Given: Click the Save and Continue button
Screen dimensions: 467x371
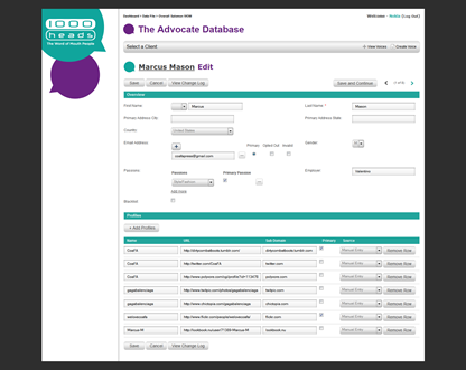Looking at the screenshot, I should click(355, 83).
